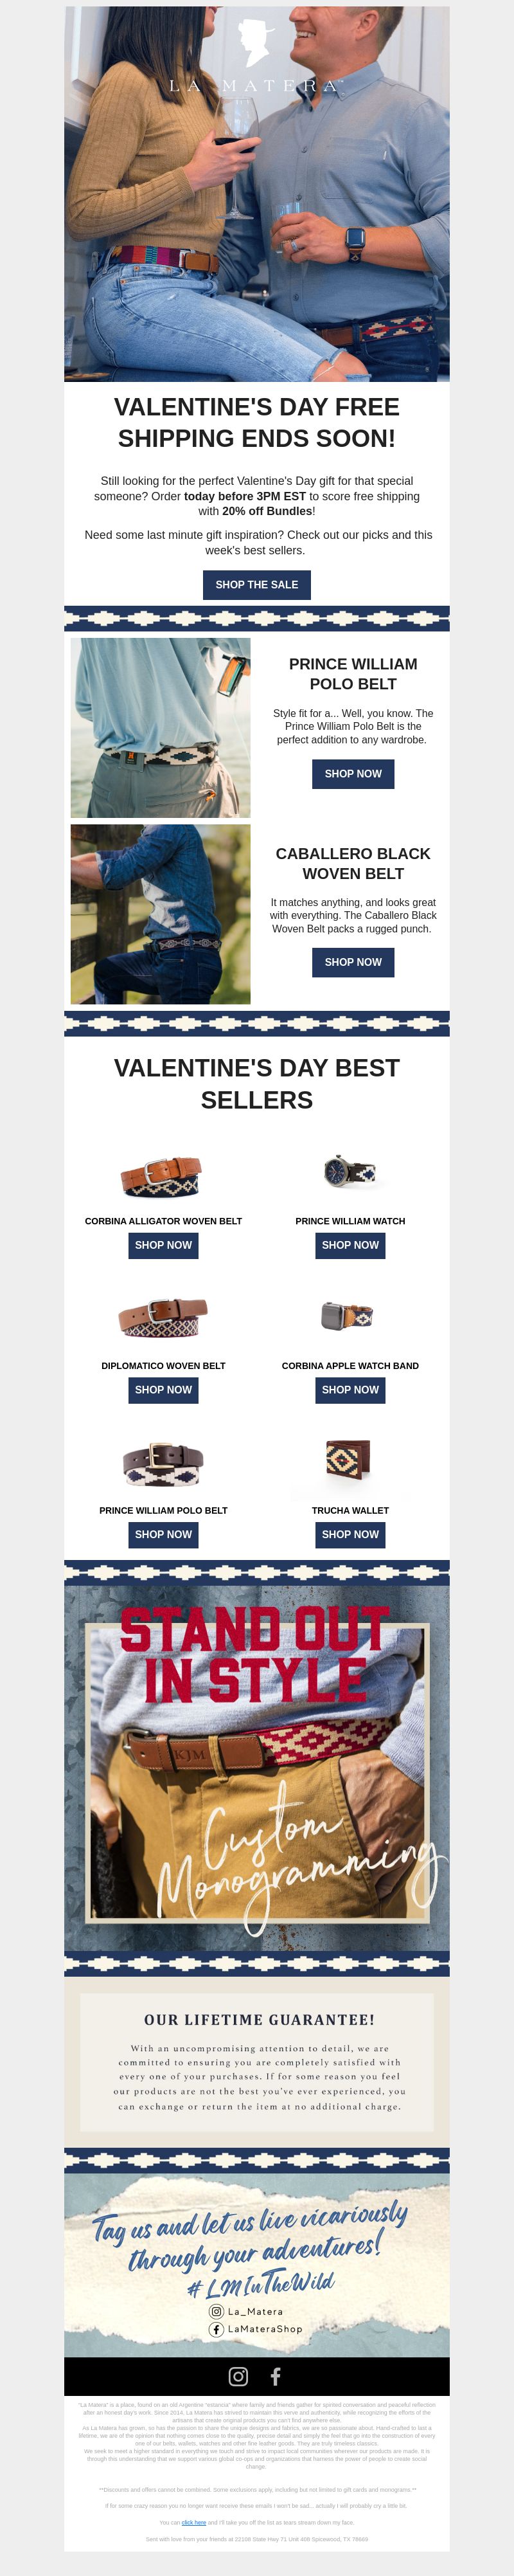Viewport: 514px width, 2576px height.
Task: Shop the Prince William Watch
Action: pyautogui.click(x=350, y=1245)
